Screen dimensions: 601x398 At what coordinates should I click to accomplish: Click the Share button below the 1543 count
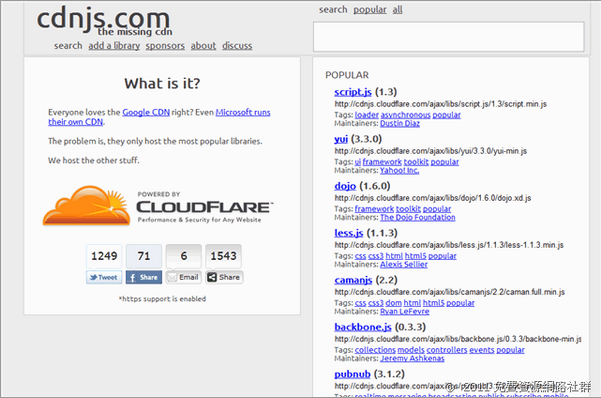224,277
